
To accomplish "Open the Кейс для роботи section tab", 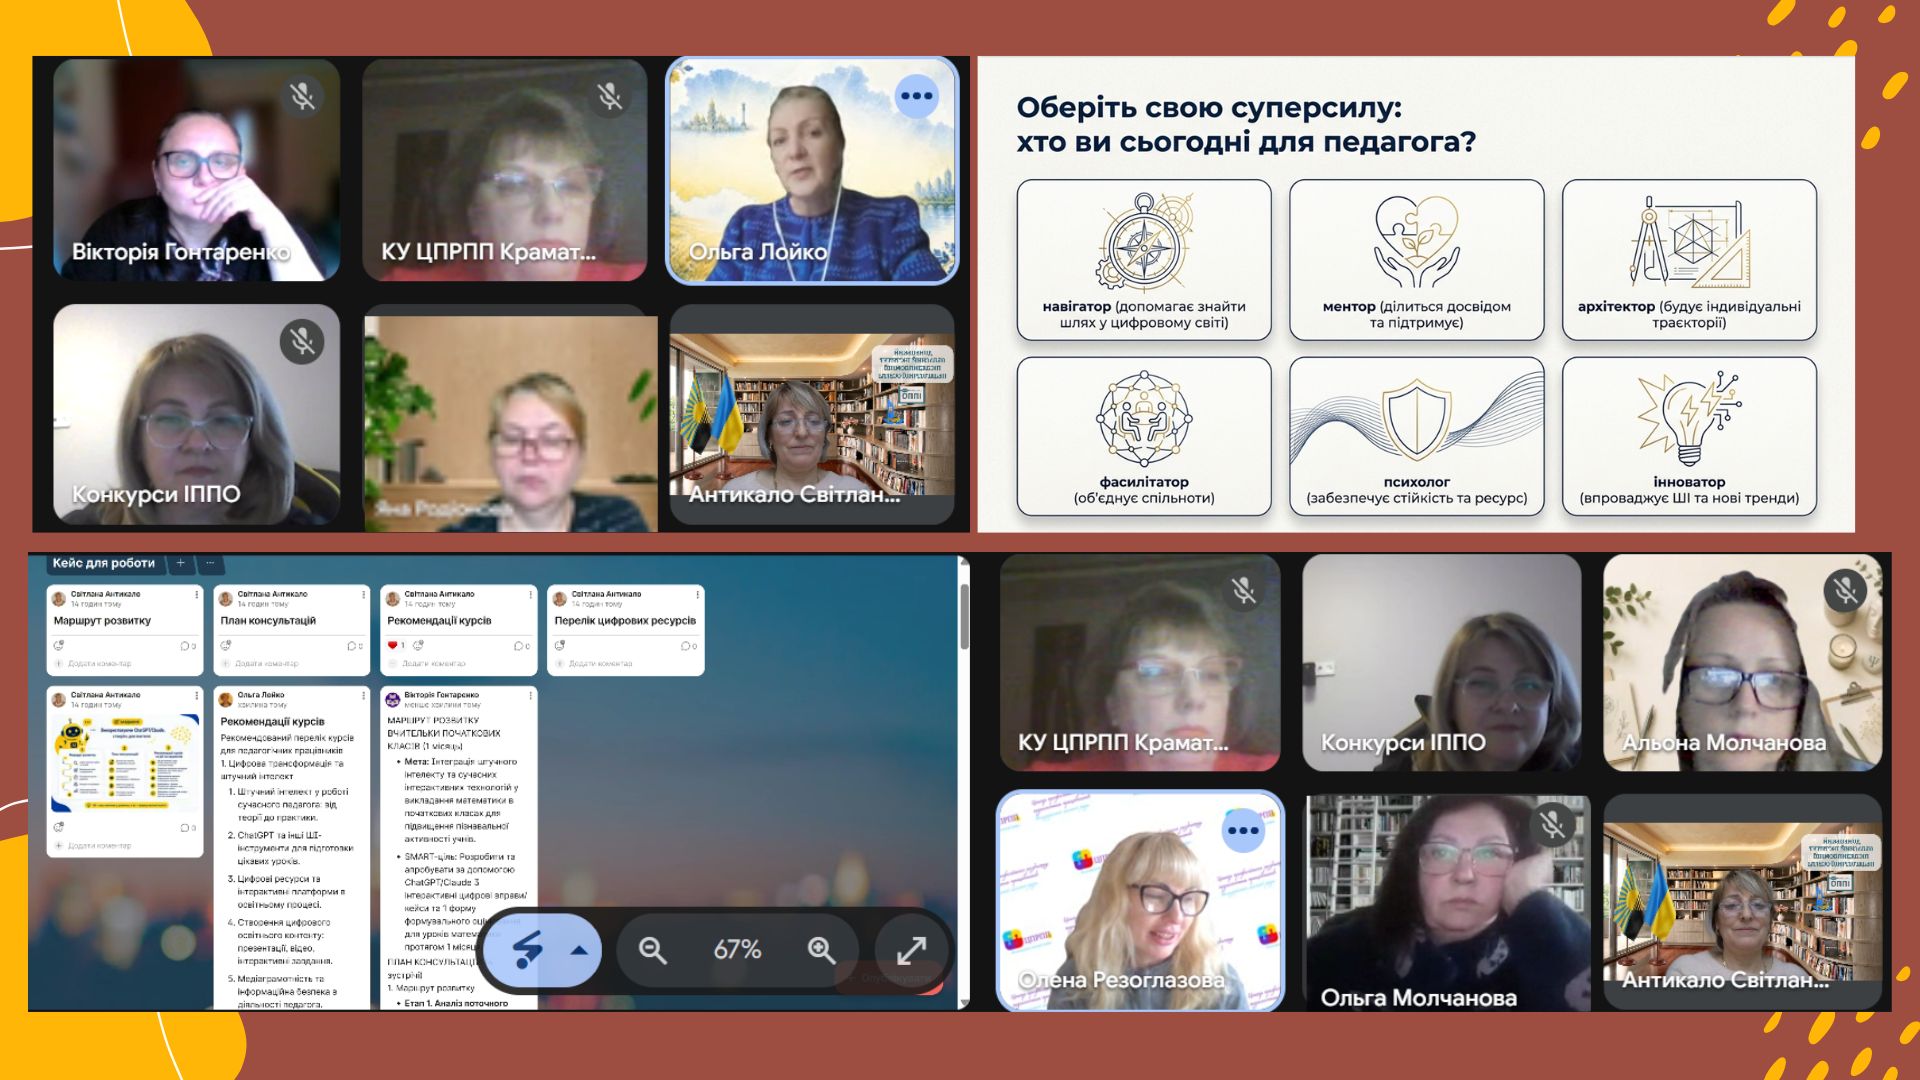I will [x=104, y=563].
